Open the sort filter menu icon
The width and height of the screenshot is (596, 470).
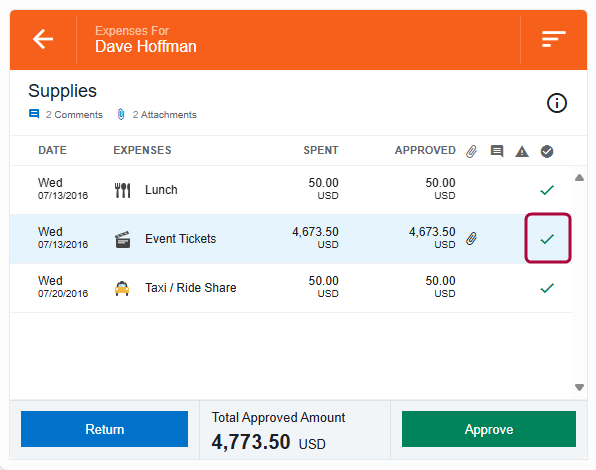click(x=553, y=39)
